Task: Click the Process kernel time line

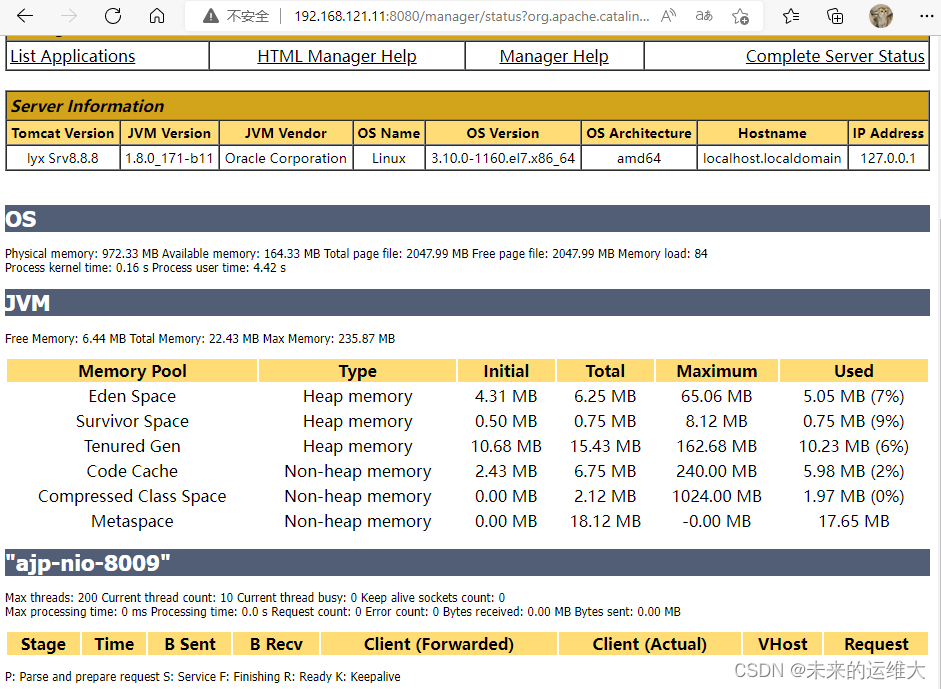Action: click(x=145, y=268)
